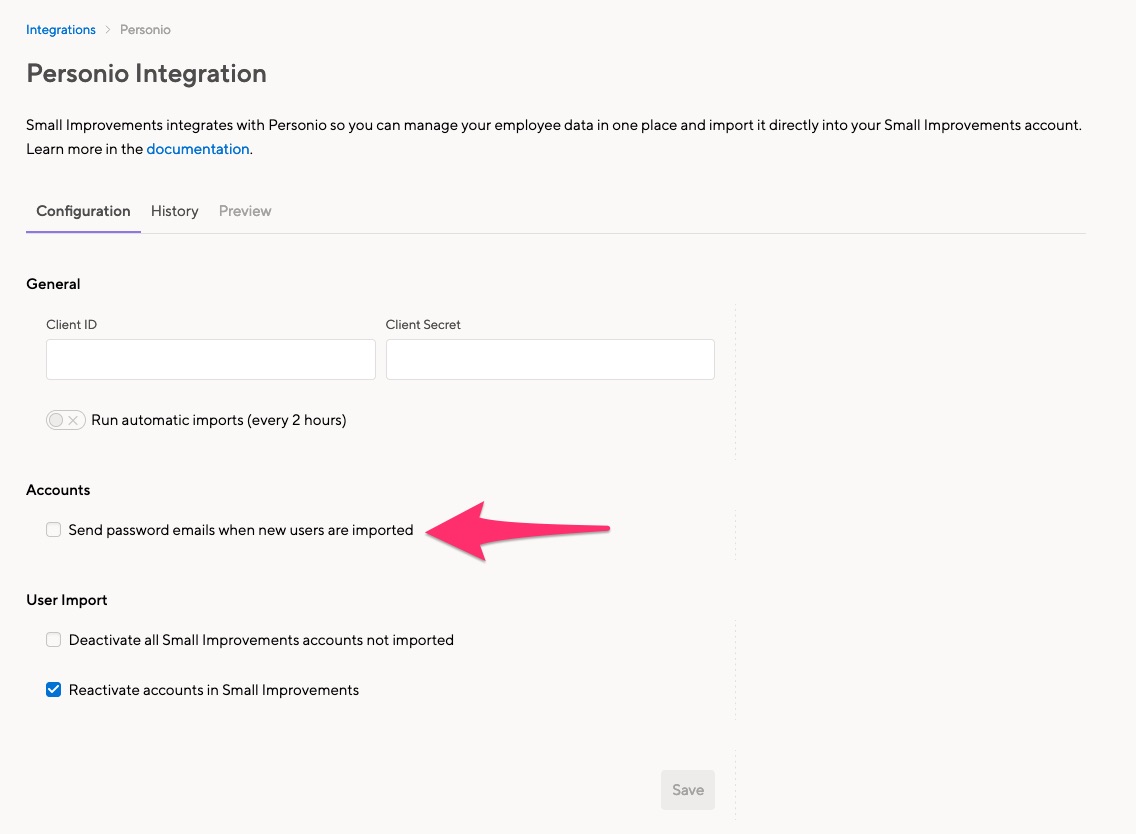This screenshot has height=834, width=1136.
Task: Click the General section heading
Action: (53, 284)
